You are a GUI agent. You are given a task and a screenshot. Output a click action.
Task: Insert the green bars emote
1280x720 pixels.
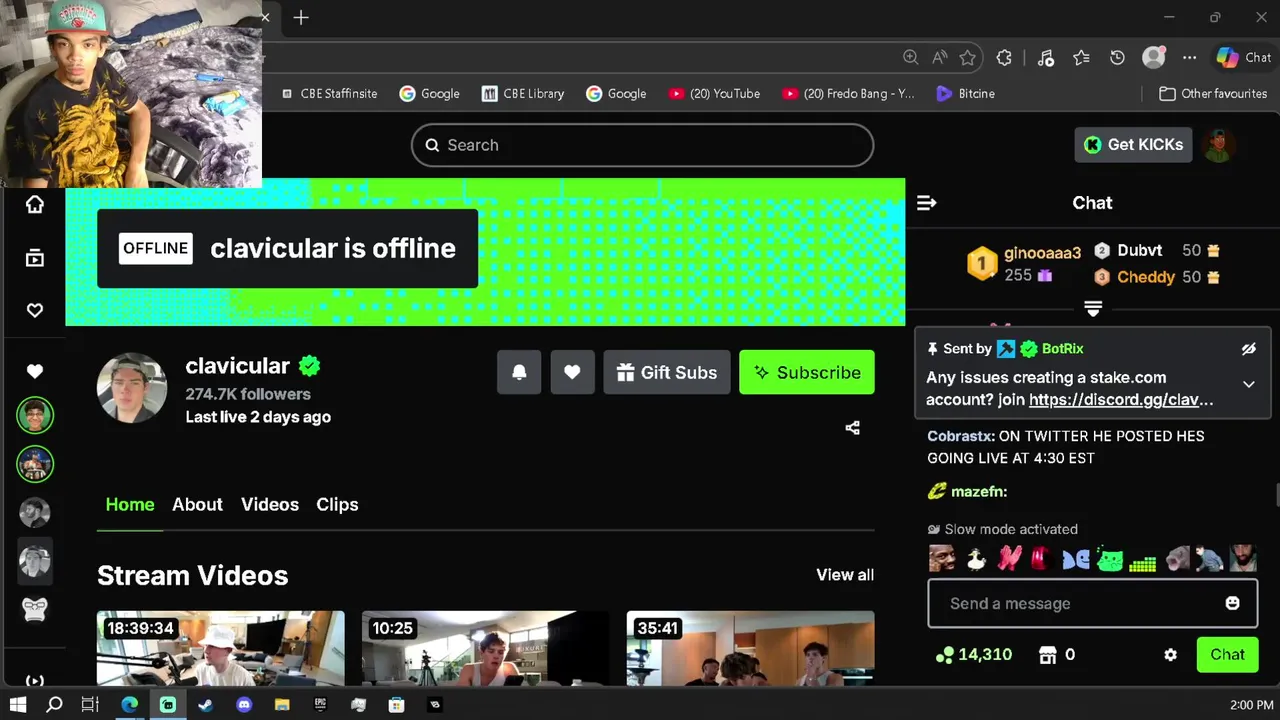point(1142,562)
